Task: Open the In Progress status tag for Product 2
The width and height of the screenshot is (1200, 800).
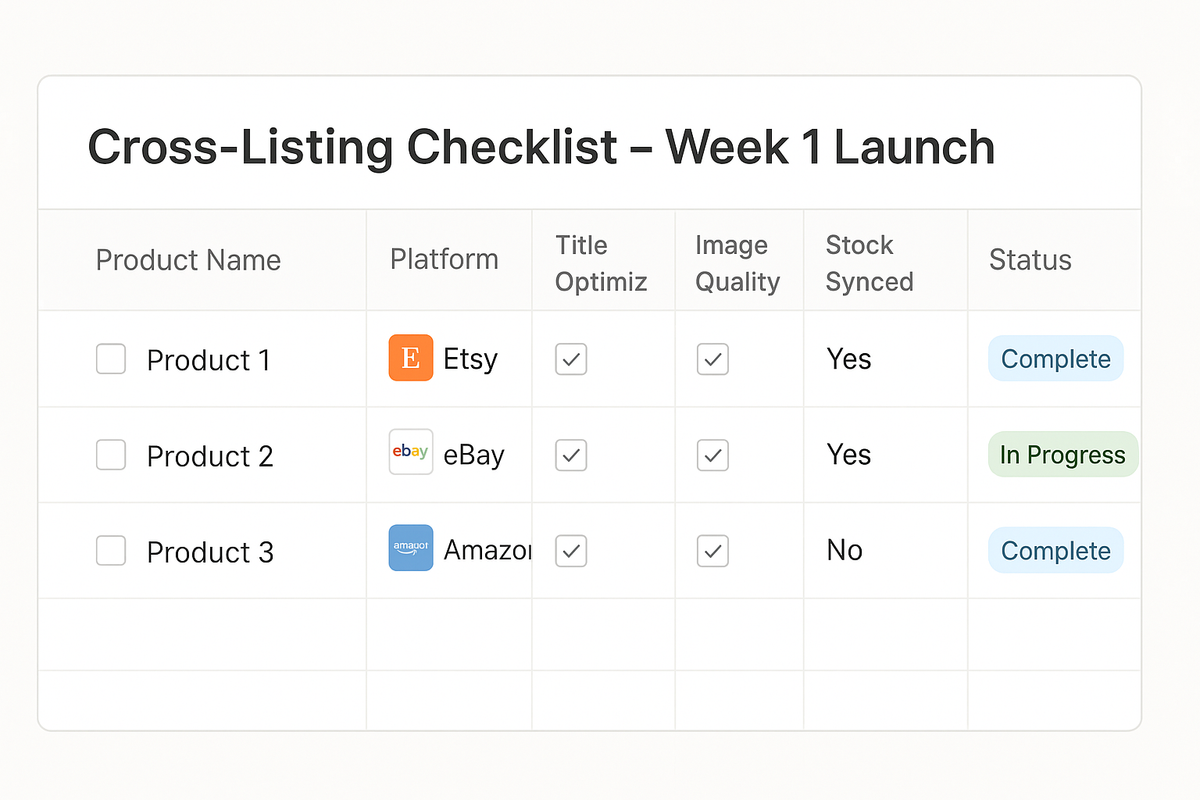Action: coord(1062,454)
